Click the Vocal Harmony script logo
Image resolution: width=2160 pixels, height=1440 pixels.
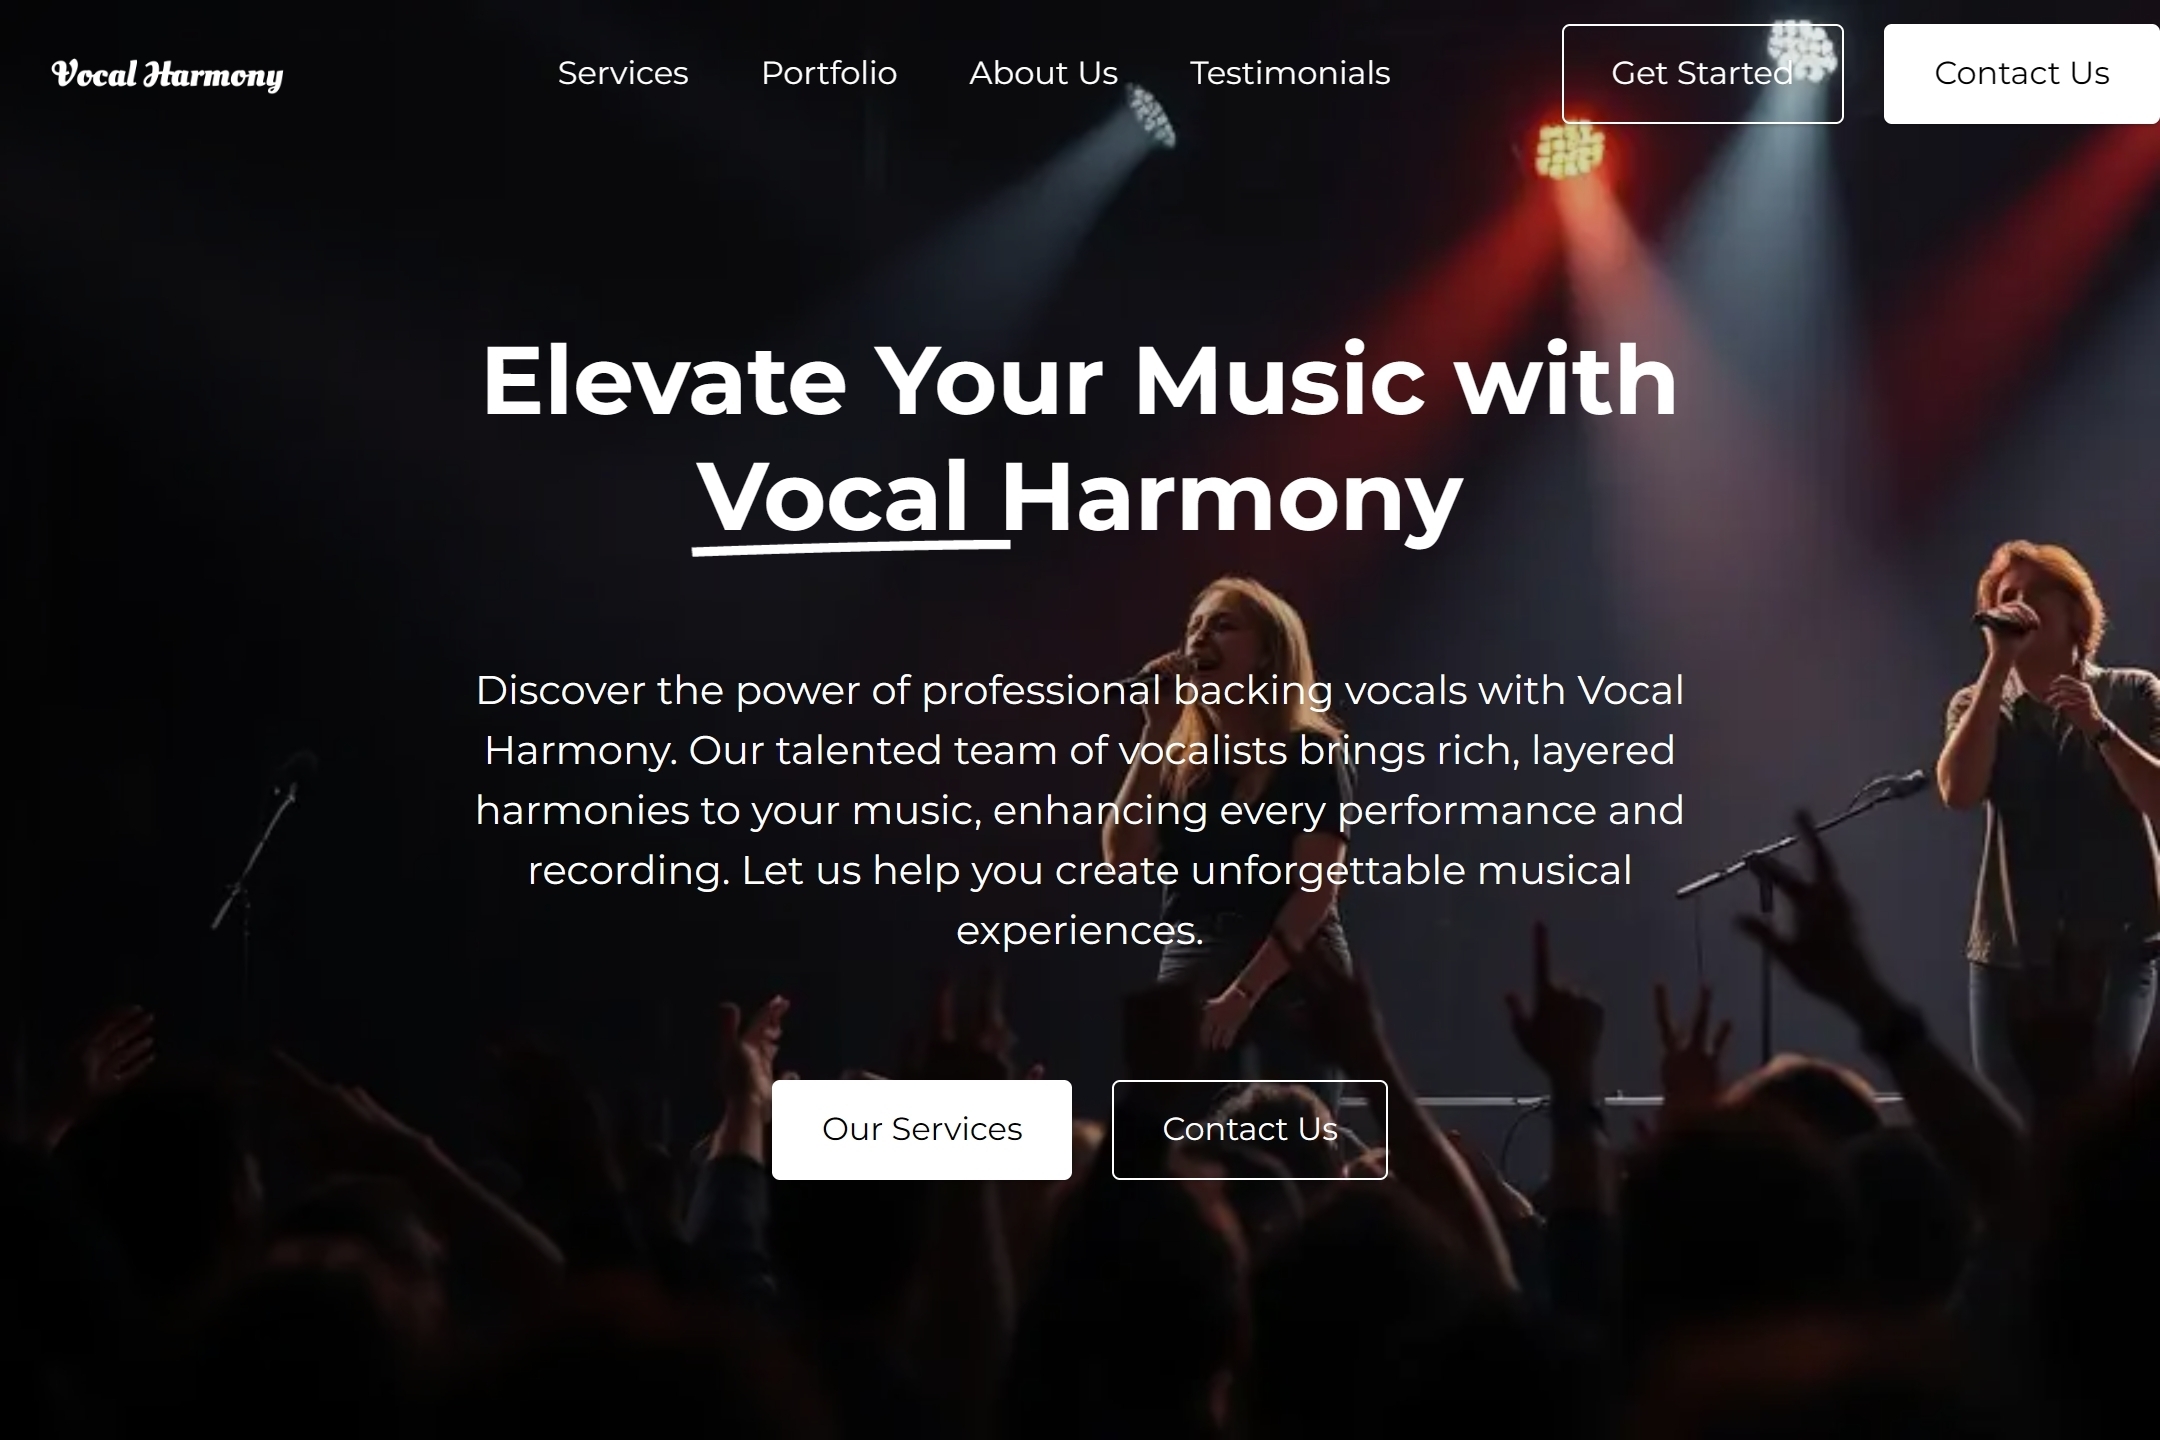tap(167, 74)
